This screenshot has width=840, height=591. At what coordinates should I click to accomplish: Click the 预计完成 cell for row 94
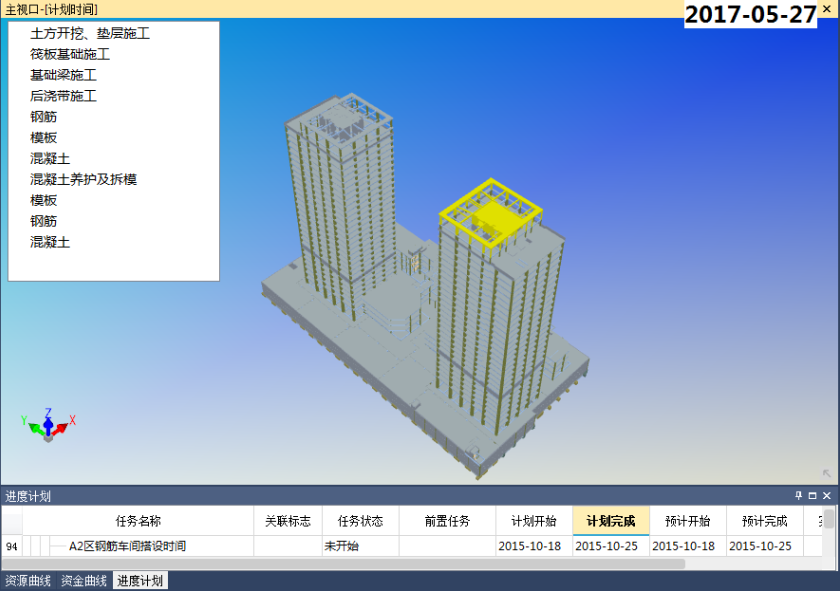(764, 546)
